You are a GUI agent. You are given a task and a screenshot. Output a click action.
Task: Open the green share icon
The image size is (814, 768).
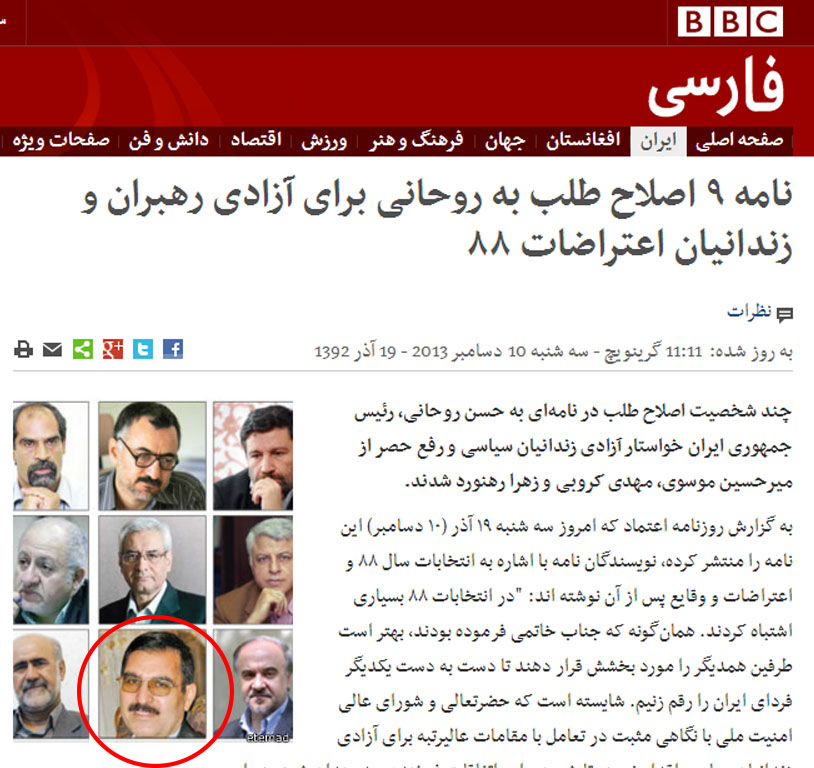click(83, 349)
